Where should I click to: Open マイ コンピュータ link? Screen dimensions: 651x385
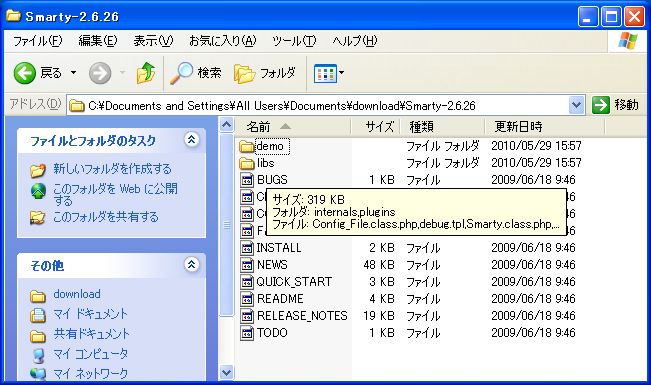[91, 354]
